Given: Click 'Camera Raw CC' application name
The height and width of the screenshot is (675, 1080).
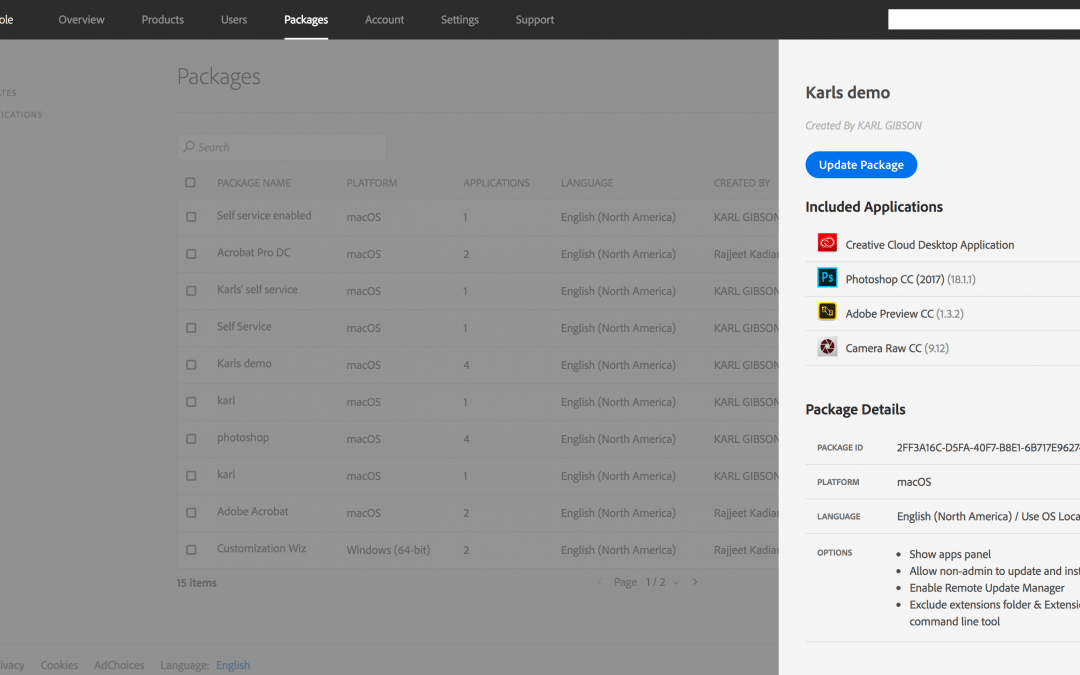Looking at the screenshot, I should pos(883,348).
